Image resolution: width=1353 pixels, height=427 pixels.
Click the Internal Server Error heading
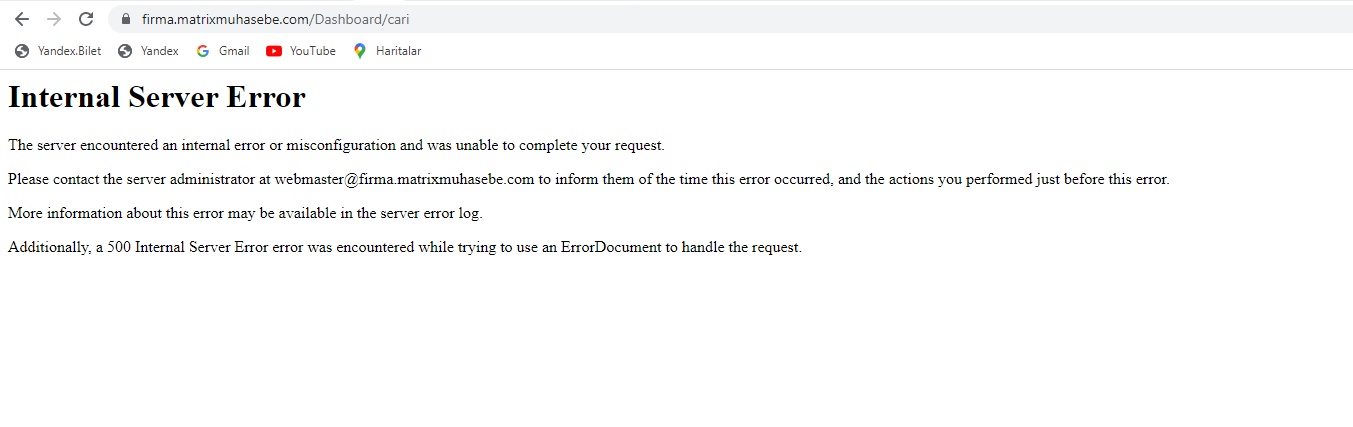click(157, 98)
